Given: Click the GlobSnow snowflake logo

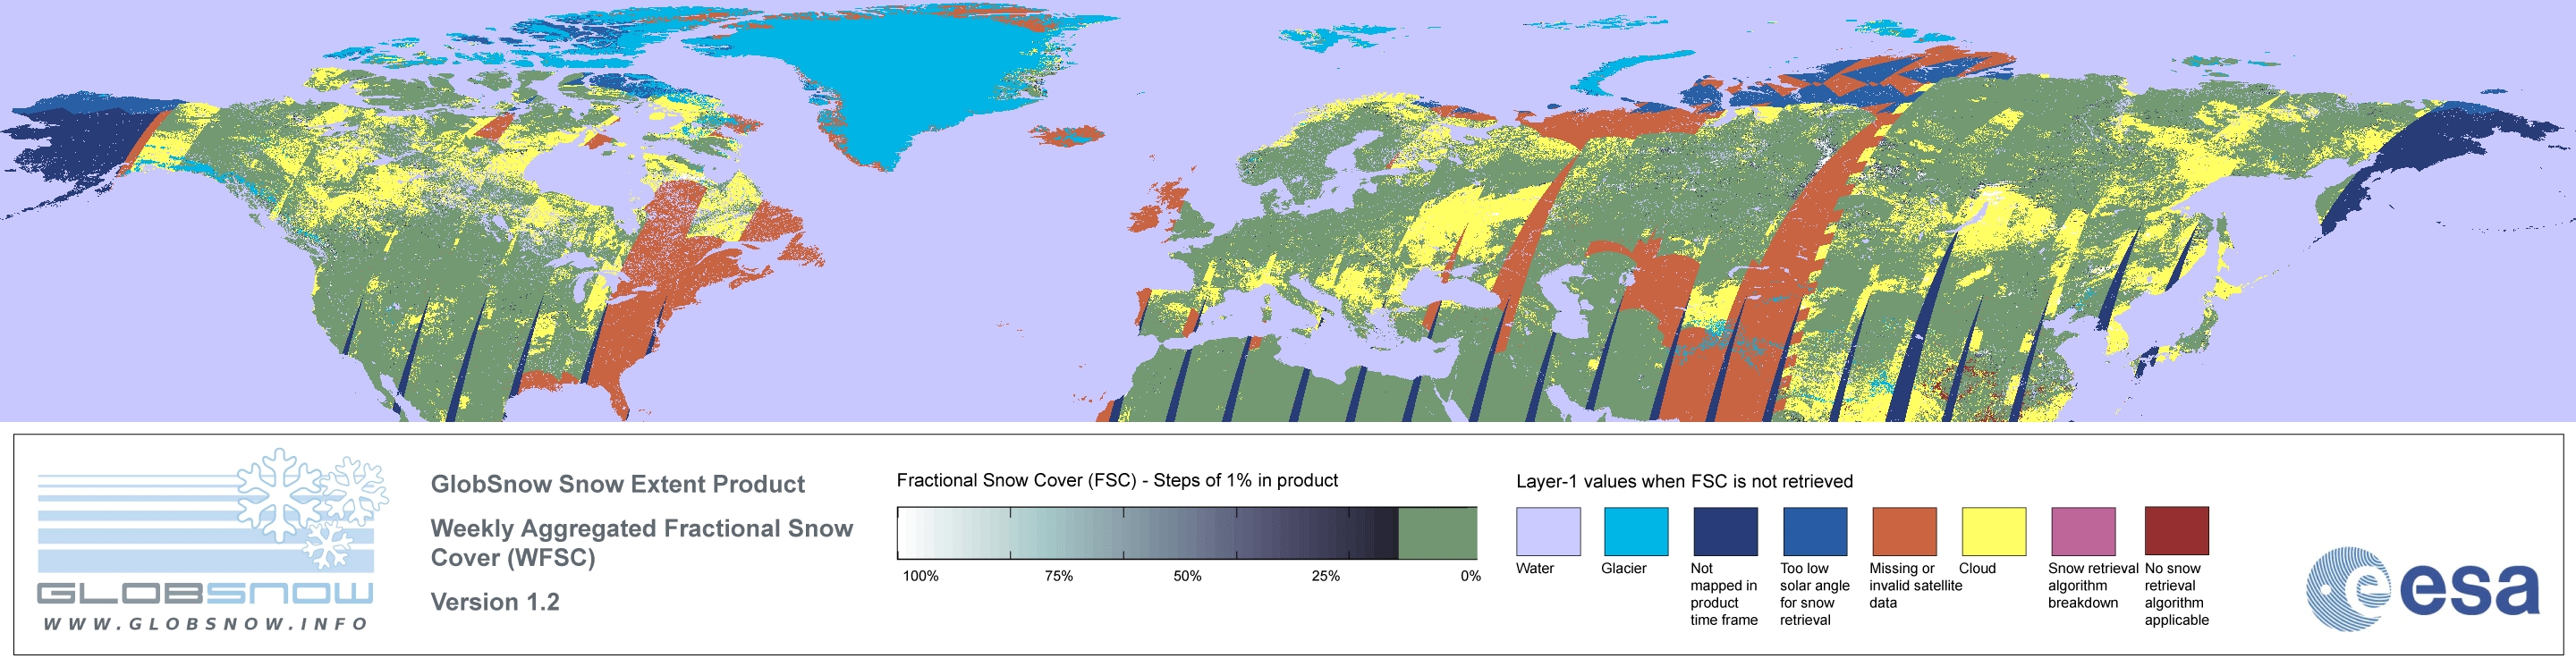Looking at the screenshot, I should coord(312,508).
